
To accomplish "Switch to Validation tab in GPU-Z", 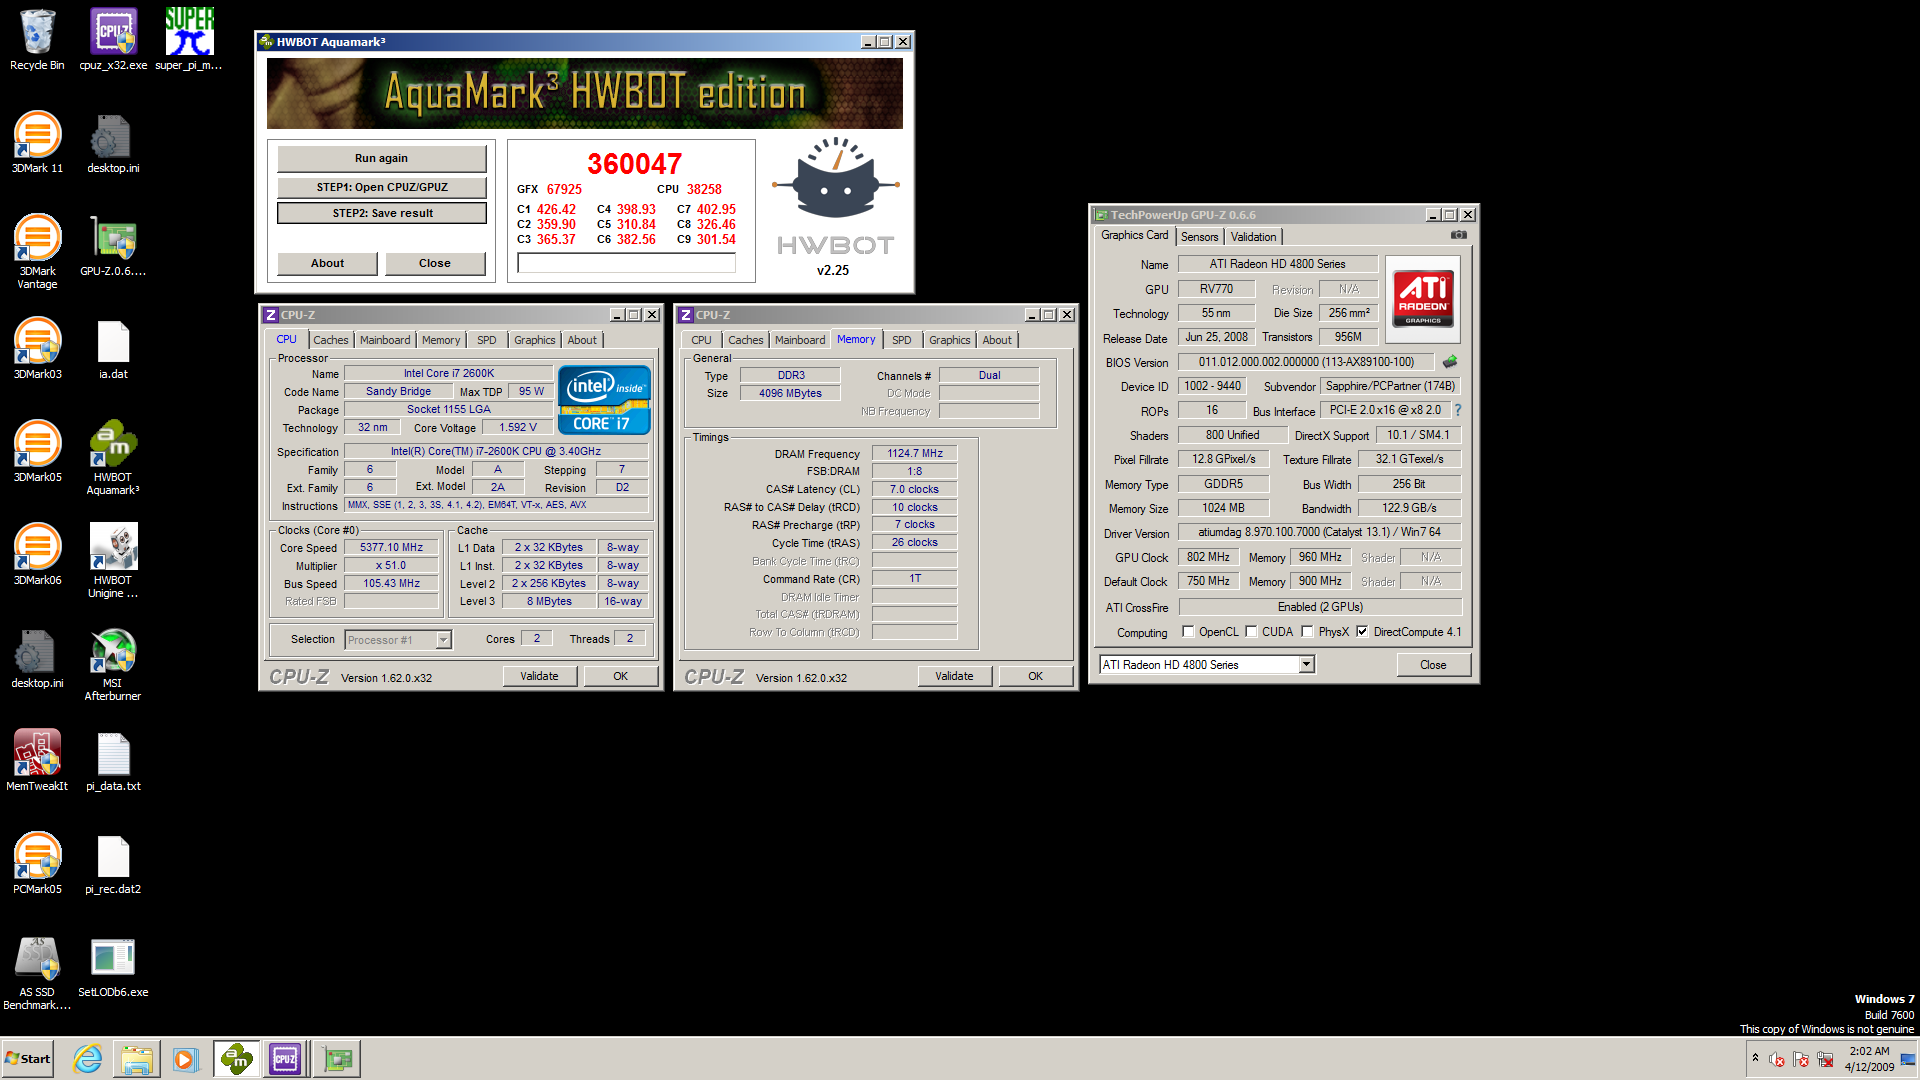I will click(1253, 237).
